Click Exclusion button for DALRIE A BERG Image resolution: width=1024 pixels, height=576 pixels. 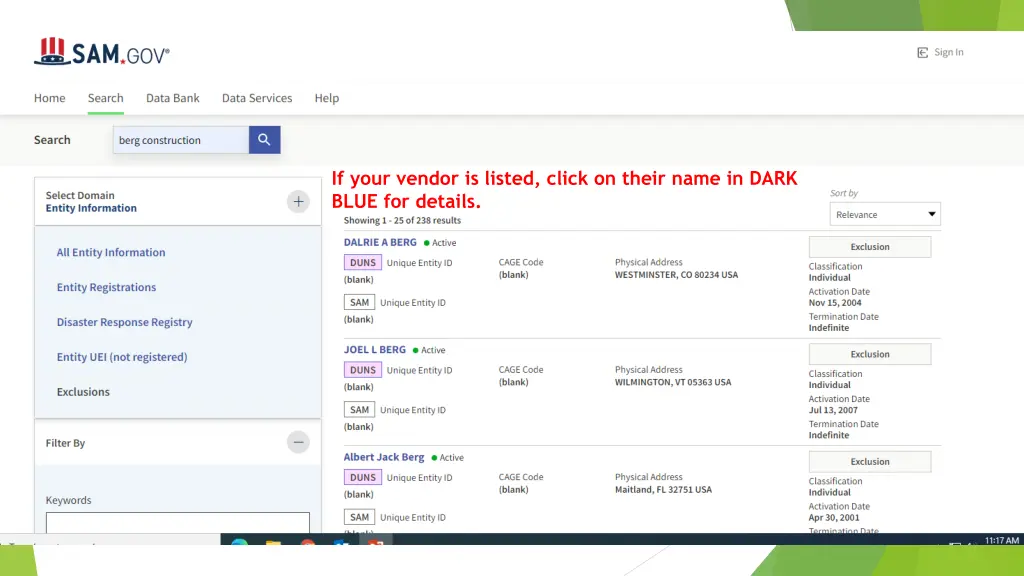point(870,247)
